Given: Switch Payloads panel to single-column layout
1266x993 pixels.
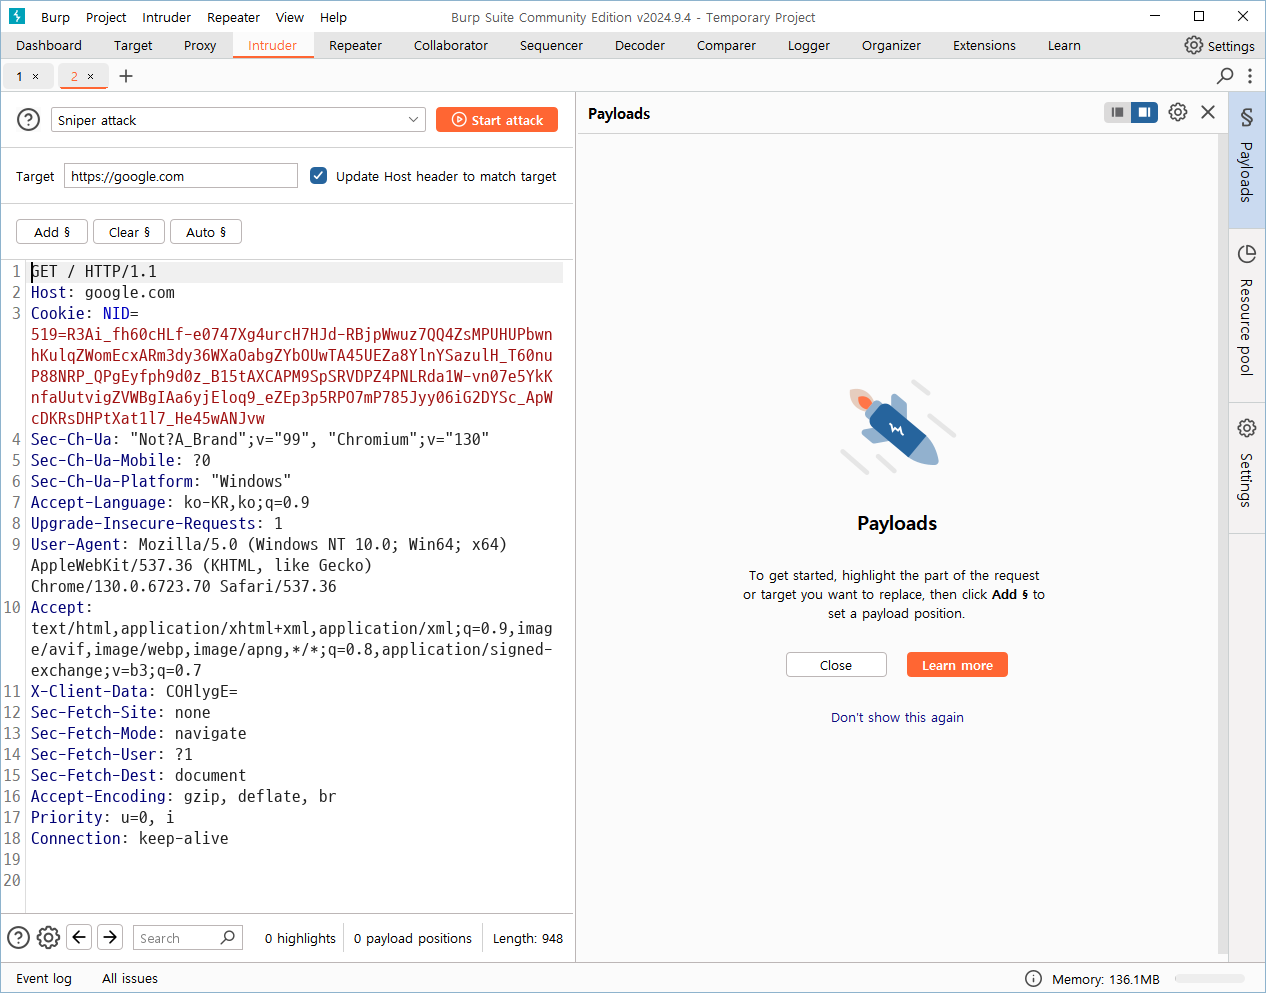Looking at the screenshot, I should (1118, 112).
